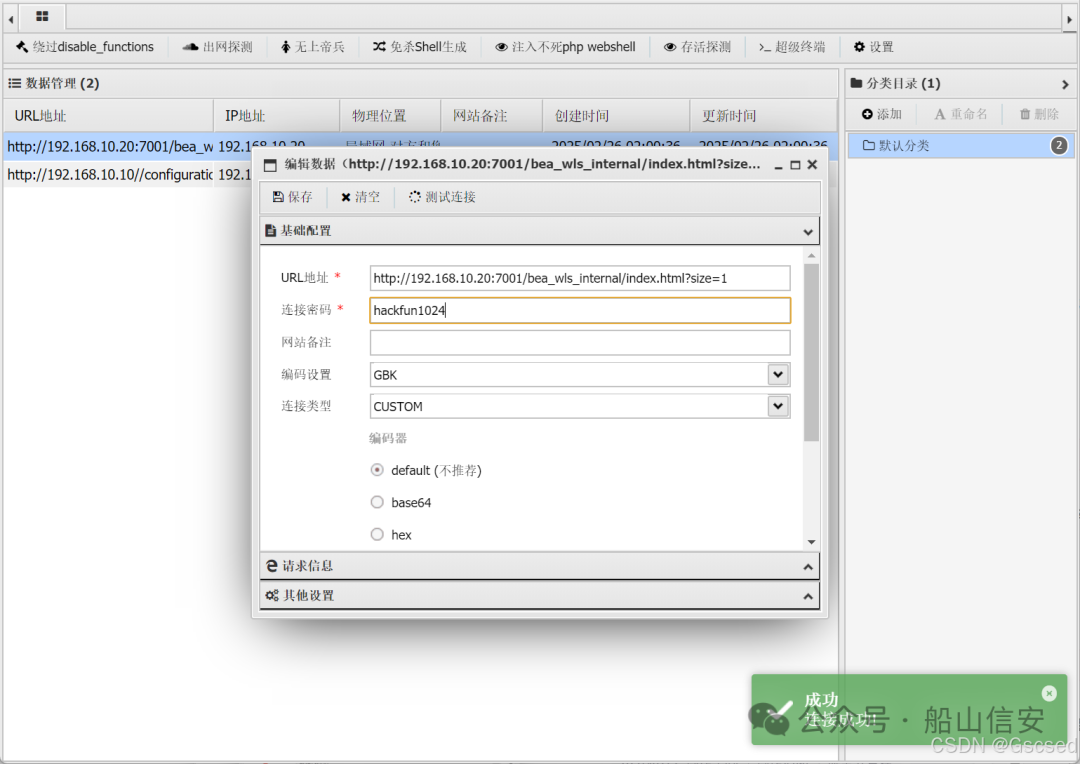Click the 重命名 category button
This screenshot has width=1080, height=764.
point(960,114)
